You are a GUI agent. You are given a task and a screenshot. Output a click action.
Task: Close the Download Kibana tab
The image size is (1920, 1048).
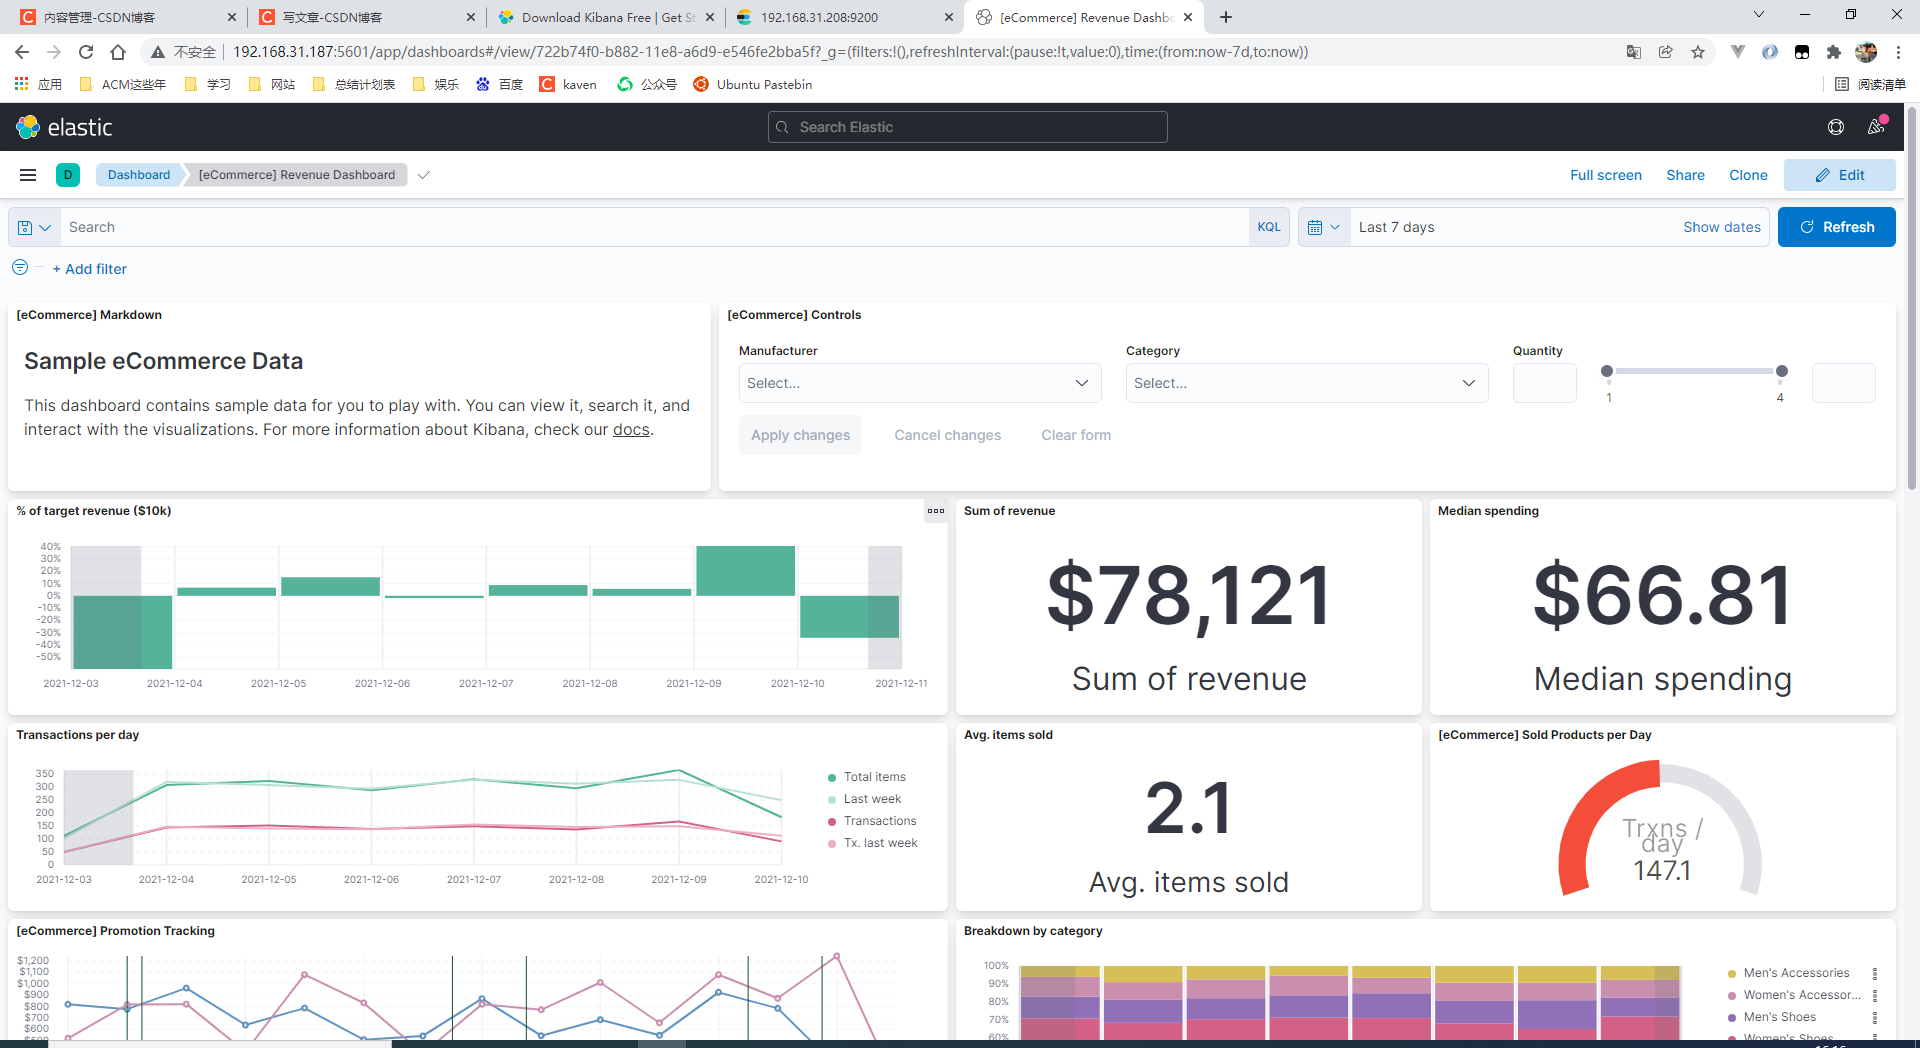pos(710,17)
